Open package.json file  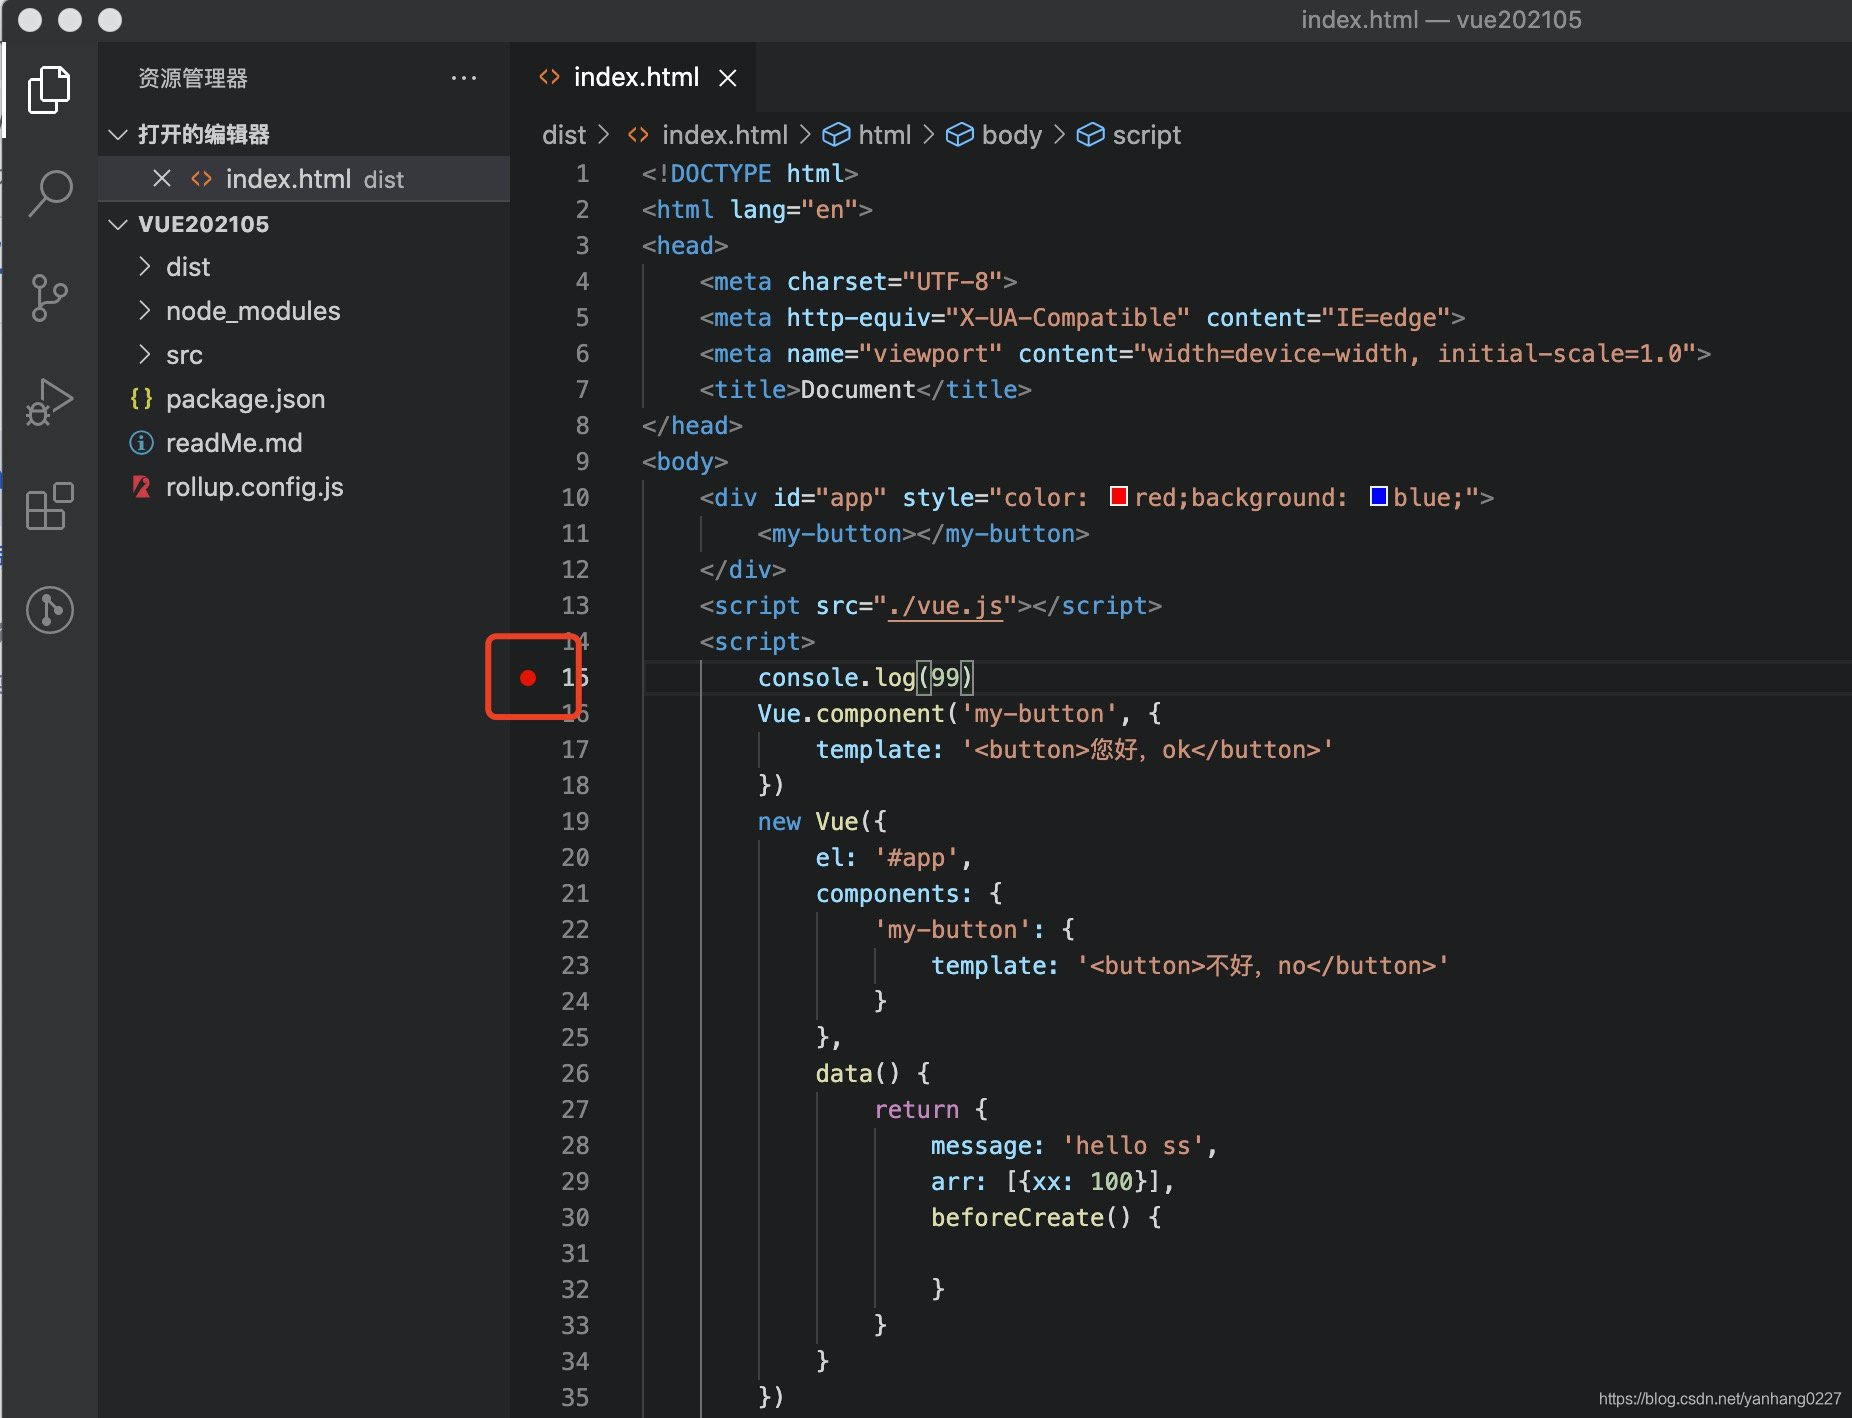[x=245, y=399]
